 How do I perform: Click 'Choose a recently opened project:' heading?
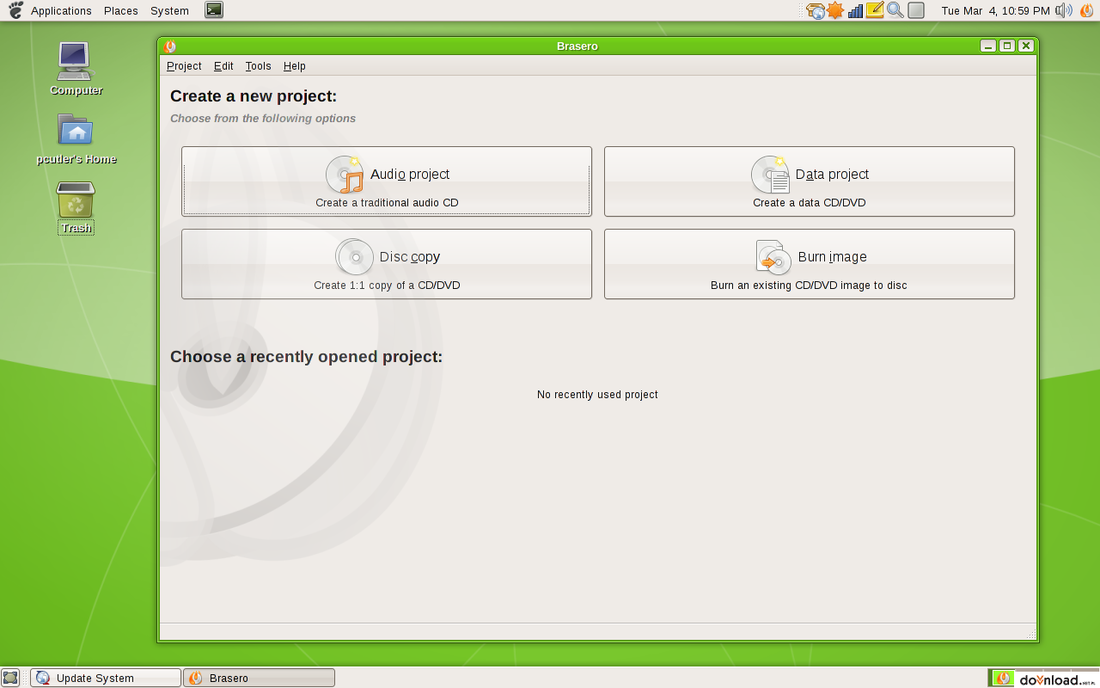click(x=306, y=356)
